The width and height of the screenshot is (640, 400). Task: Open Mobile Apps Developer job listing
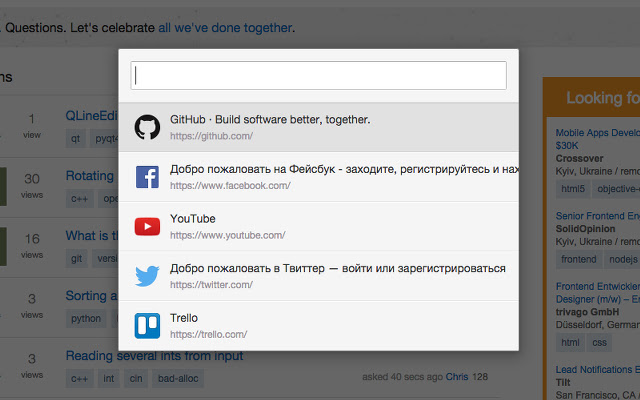598,139
